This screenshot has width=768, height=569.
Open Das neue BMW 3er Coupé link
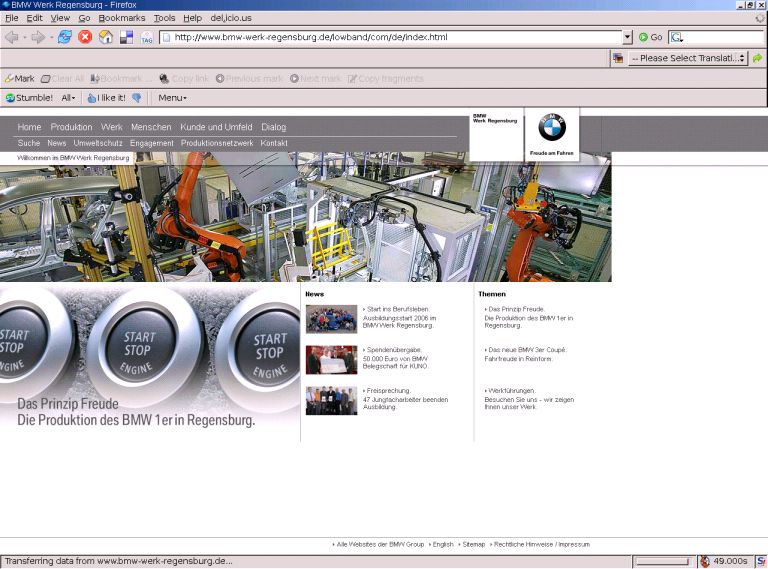[528, 350]
